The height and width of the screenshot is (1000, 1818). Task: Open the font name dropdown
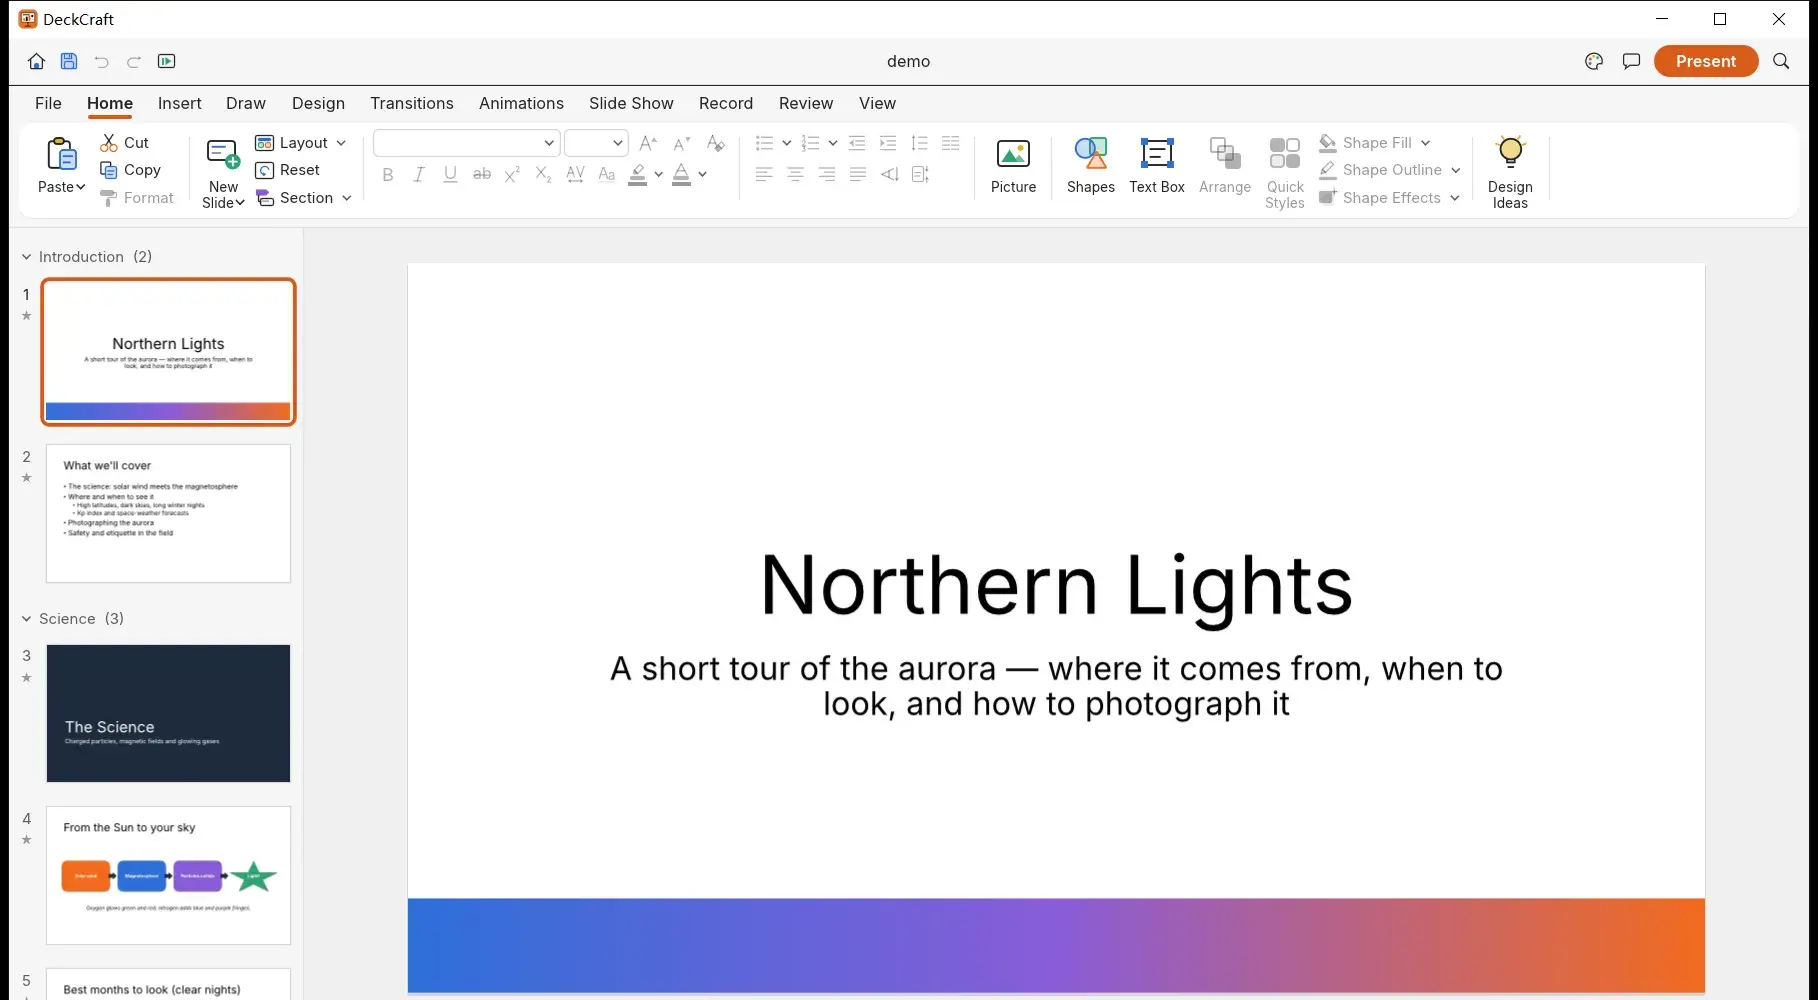coord(549,143)
